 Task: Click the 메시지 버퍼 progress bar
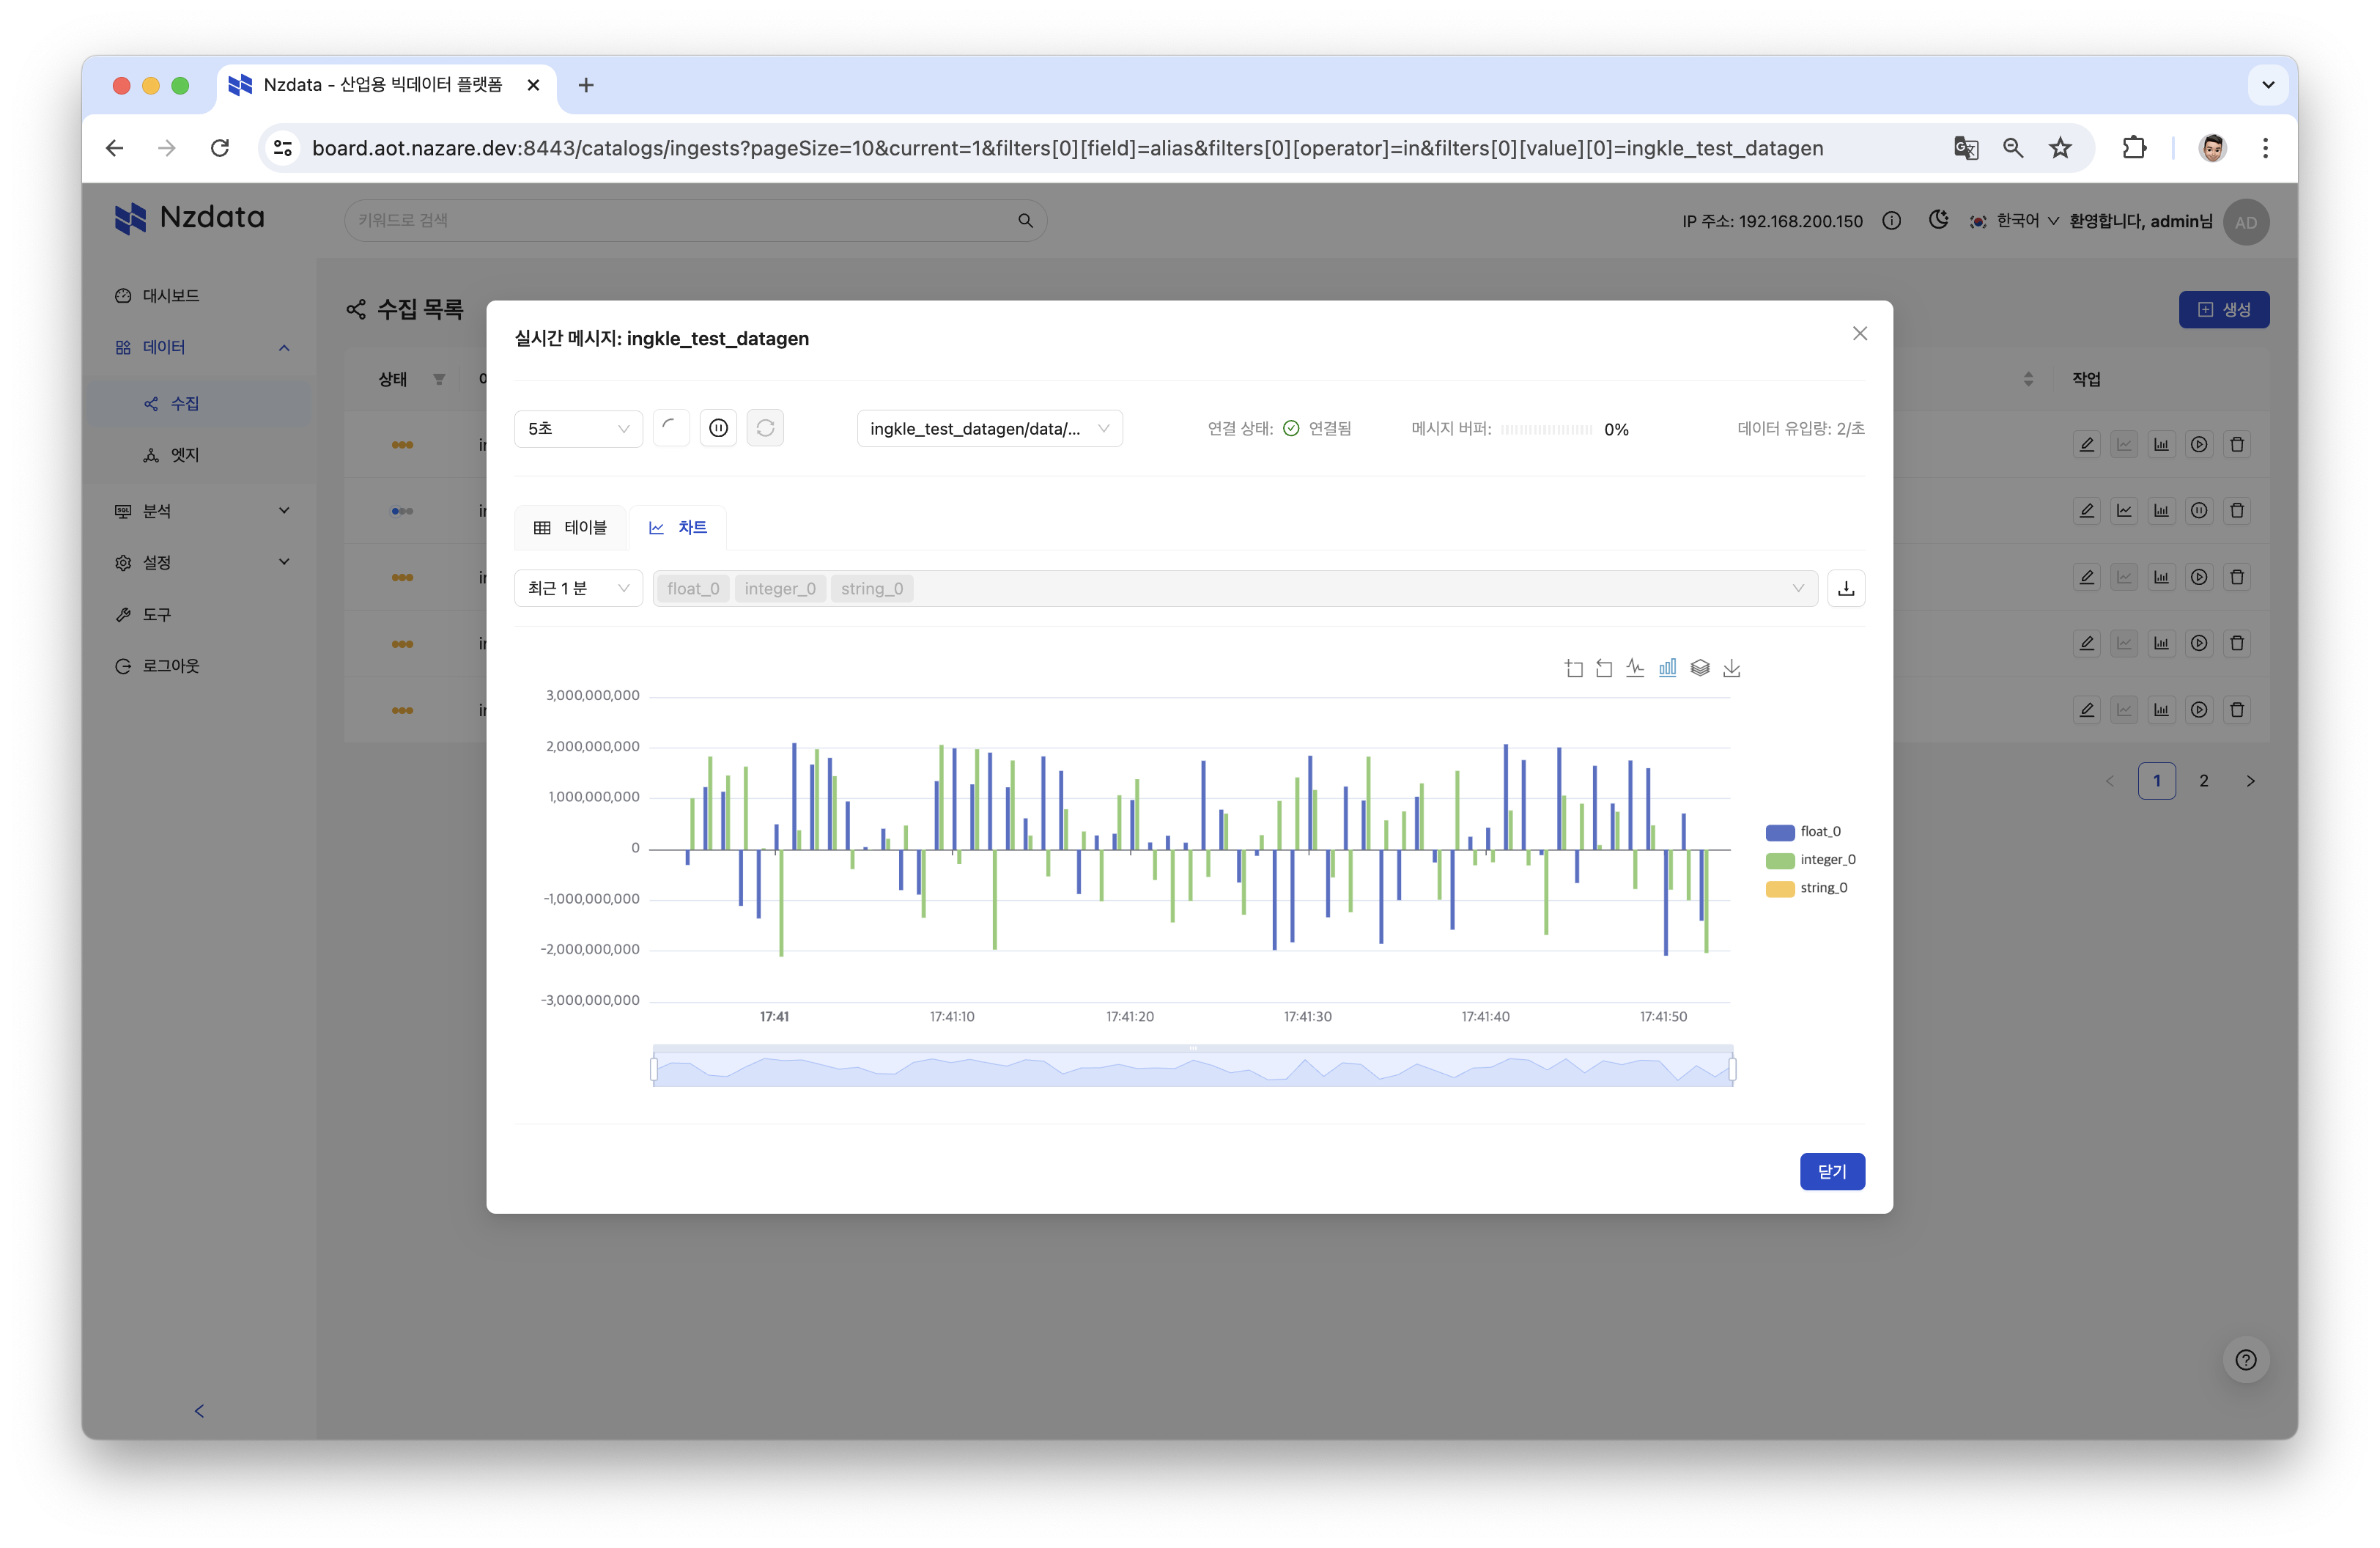click(x=1546, y=429)
